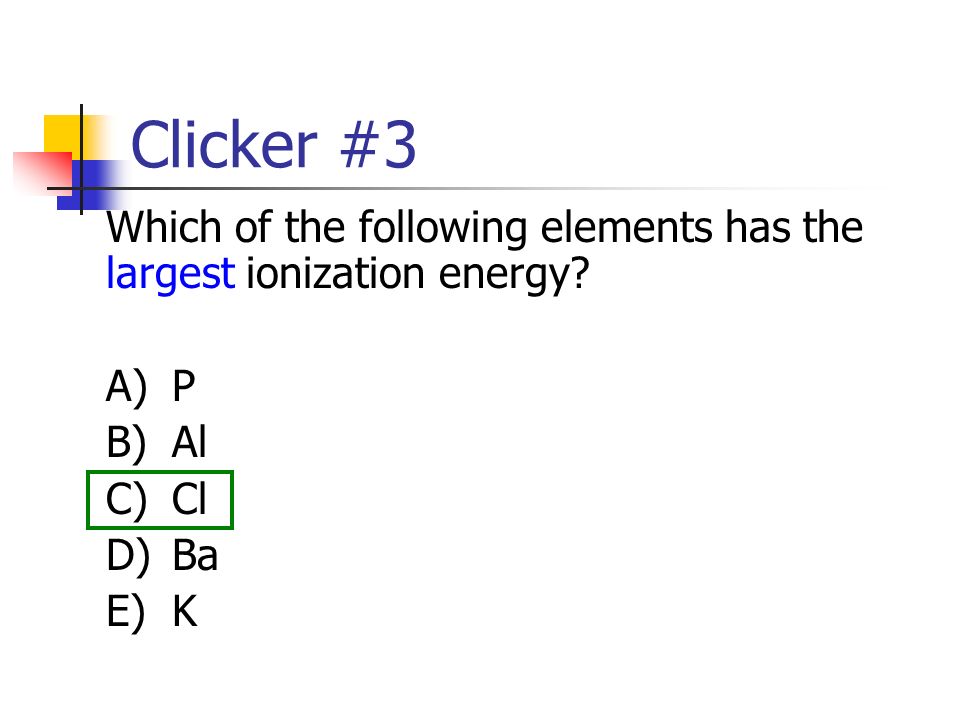Click the blue word "largest"

170,273
